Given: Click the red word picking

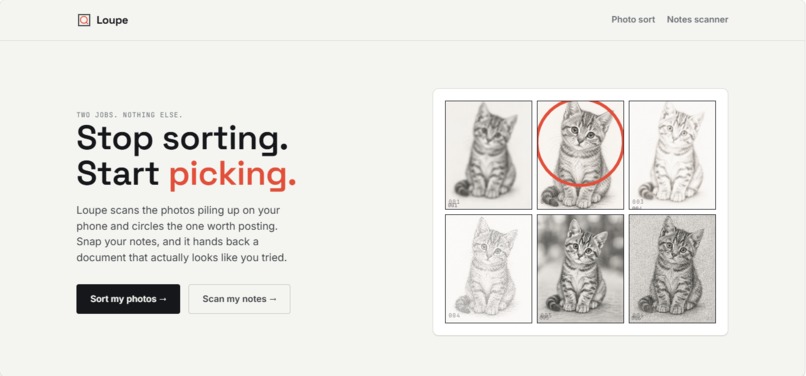Looking at the screenshot, I should pos(232,175).
